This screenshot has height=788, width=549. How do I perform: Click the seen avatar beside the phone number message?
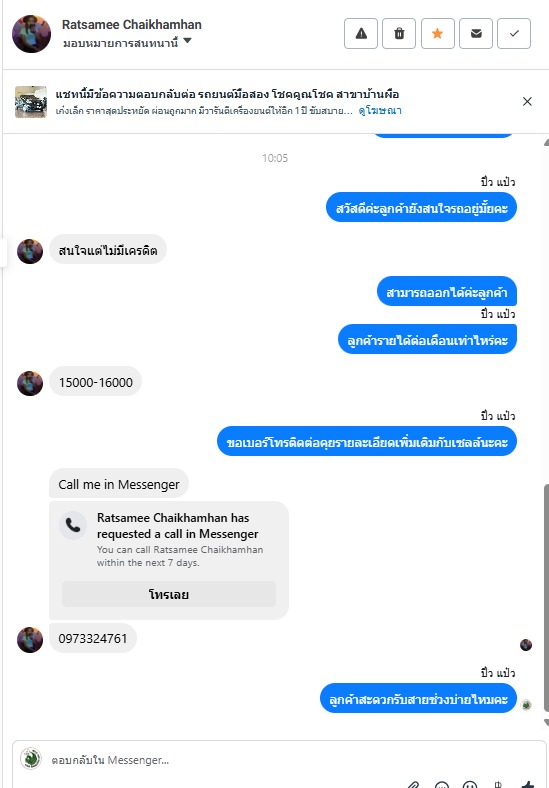click(526, 645)
